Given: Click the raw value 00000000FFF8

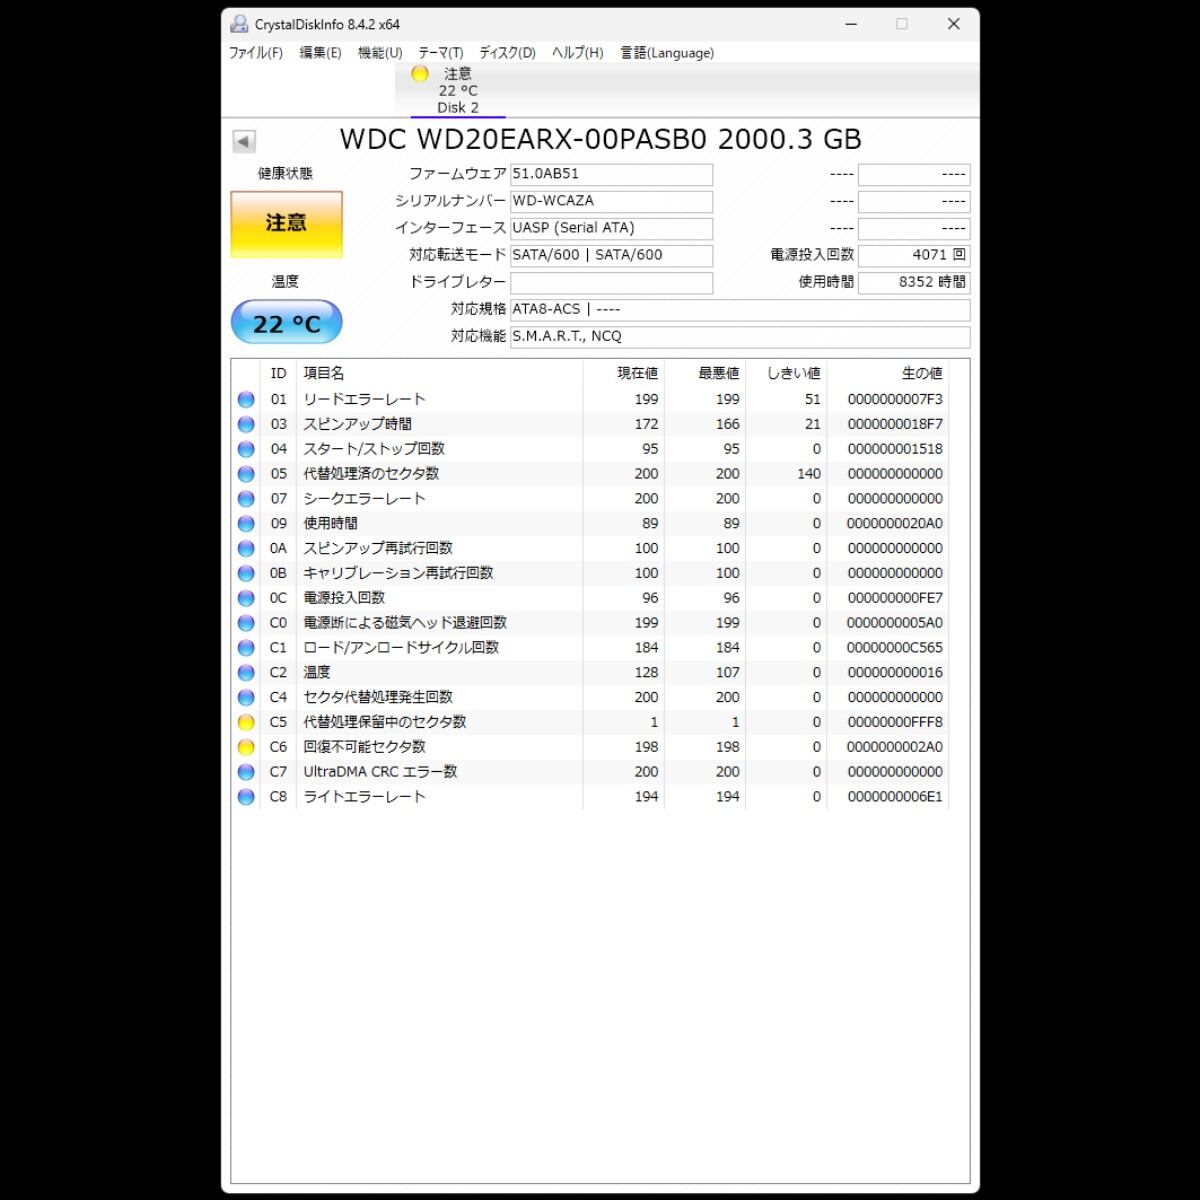Looking at the screenshot, I should [895, 722].
